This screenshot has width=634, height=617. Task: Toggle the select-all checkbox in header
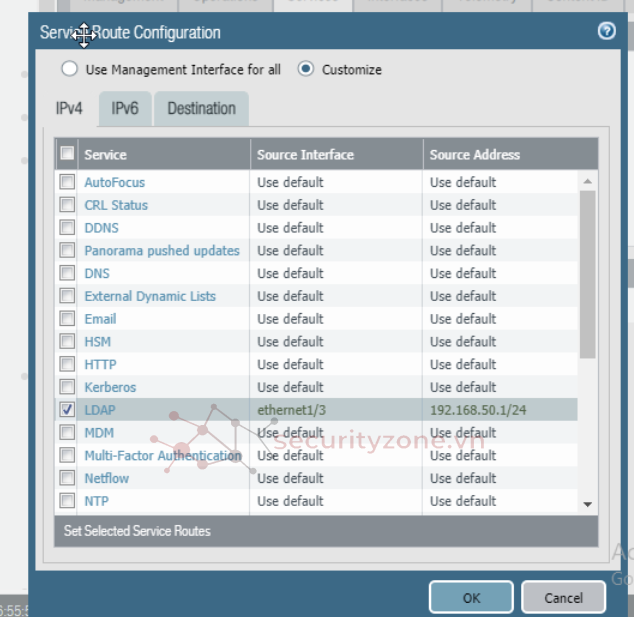67,154
